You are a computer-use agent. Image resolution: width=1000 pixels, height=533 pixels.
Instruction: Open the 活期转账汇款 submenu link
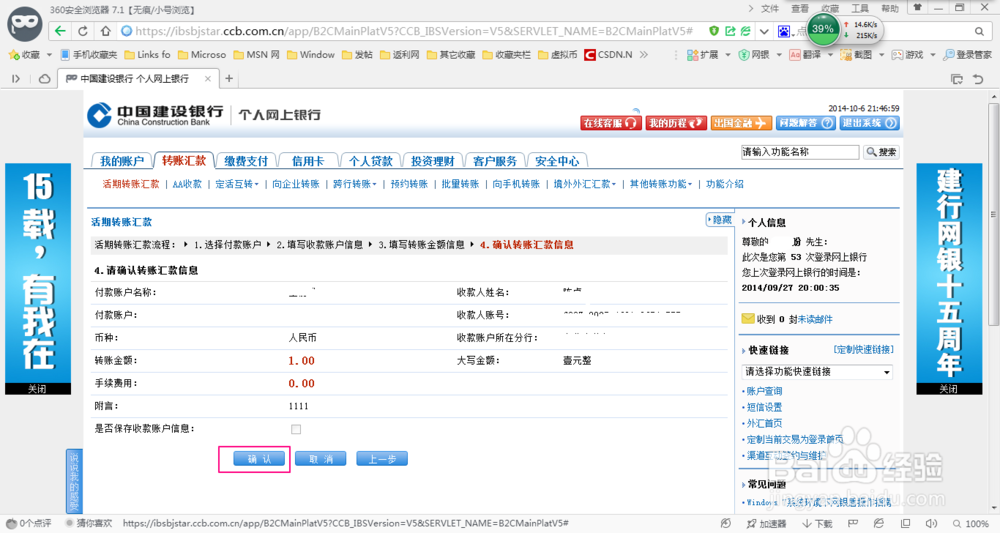[x=131, y=184]
